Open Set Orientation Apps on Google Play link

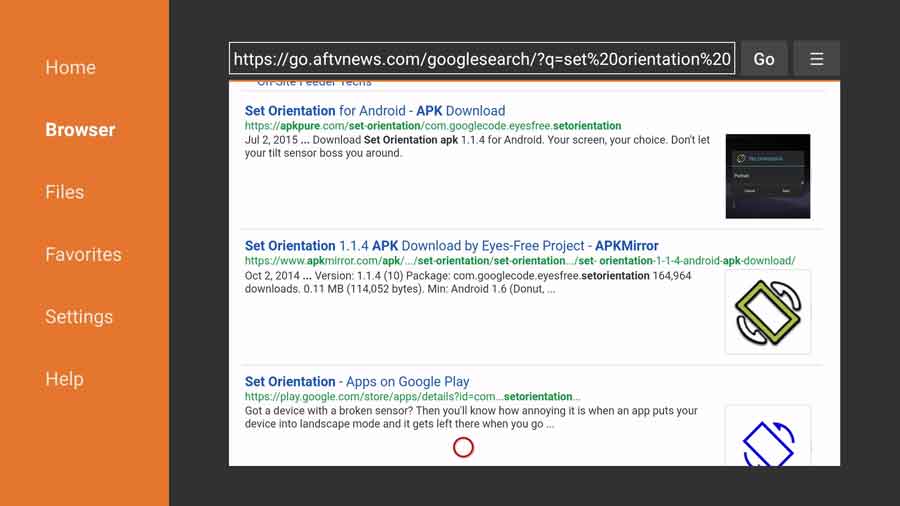(357, 382)
